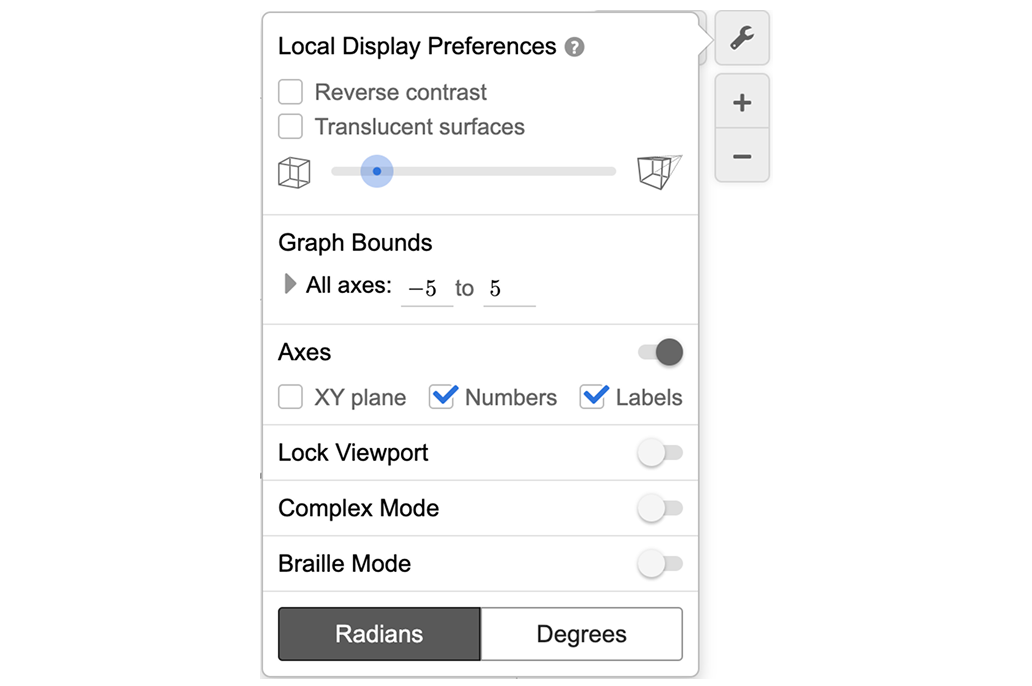Screen dimensions: 1032x686
Task: Enable the Lock Viewport switch
Action: click(660, 453)
